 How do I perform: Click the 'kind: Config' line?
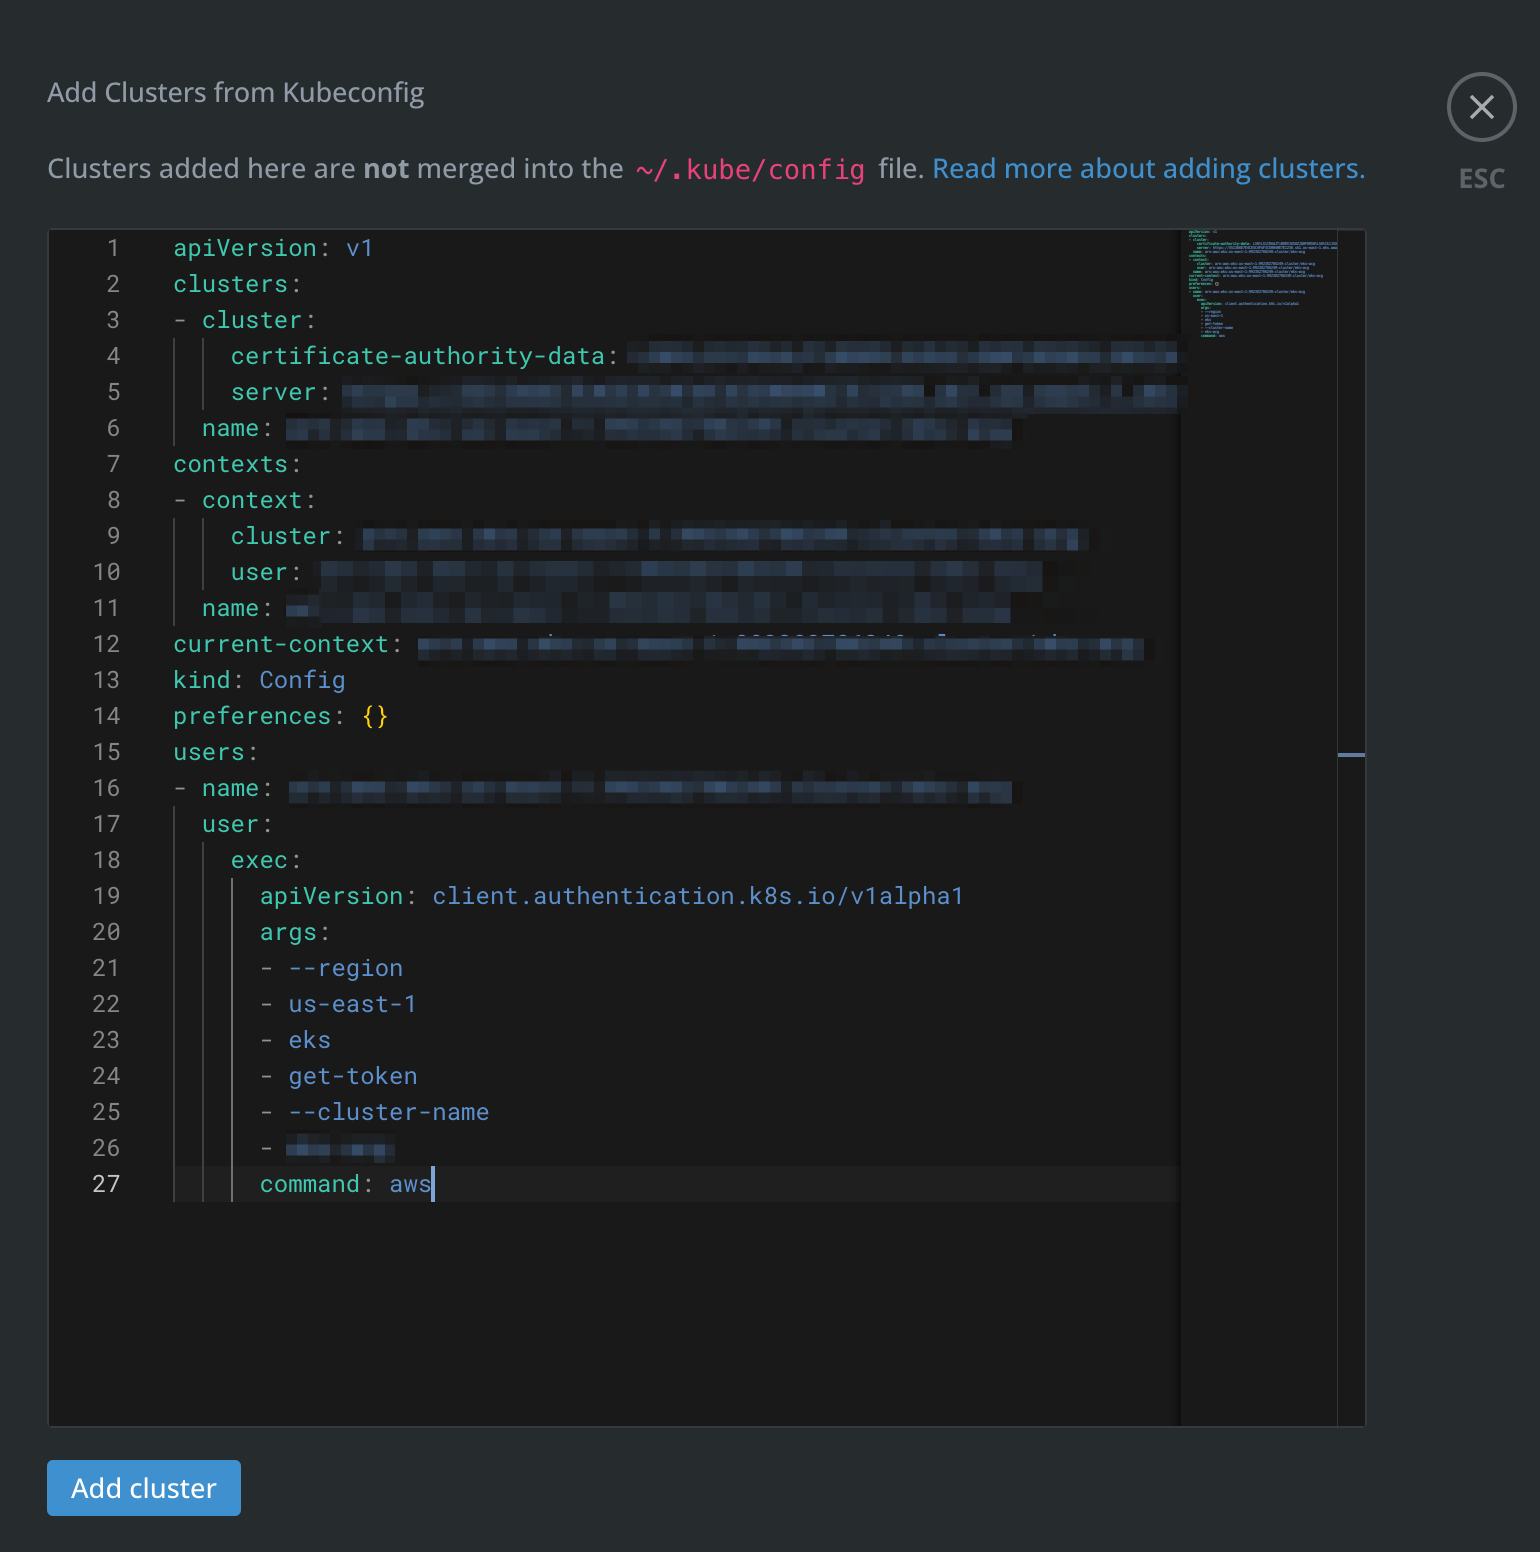(x=259, y=680)
